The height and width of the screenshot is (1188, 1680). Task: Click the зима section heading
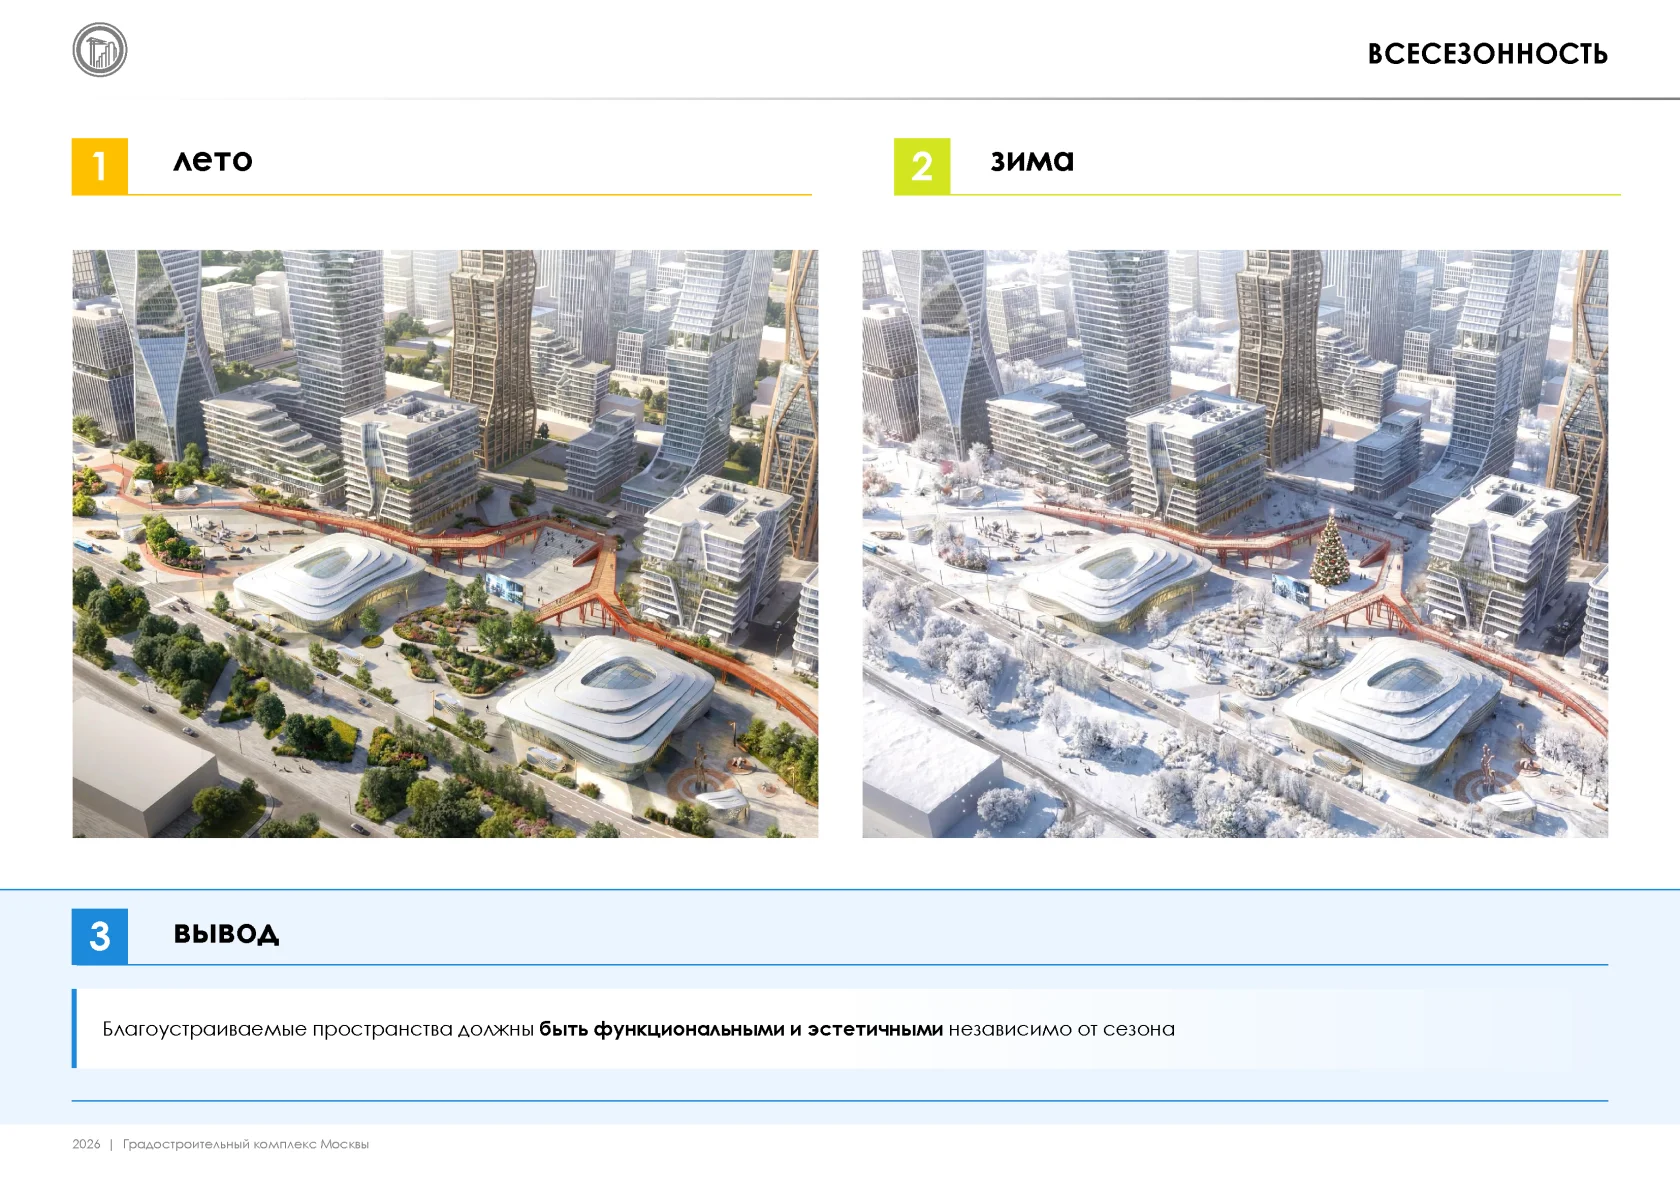coord(1032,160)
